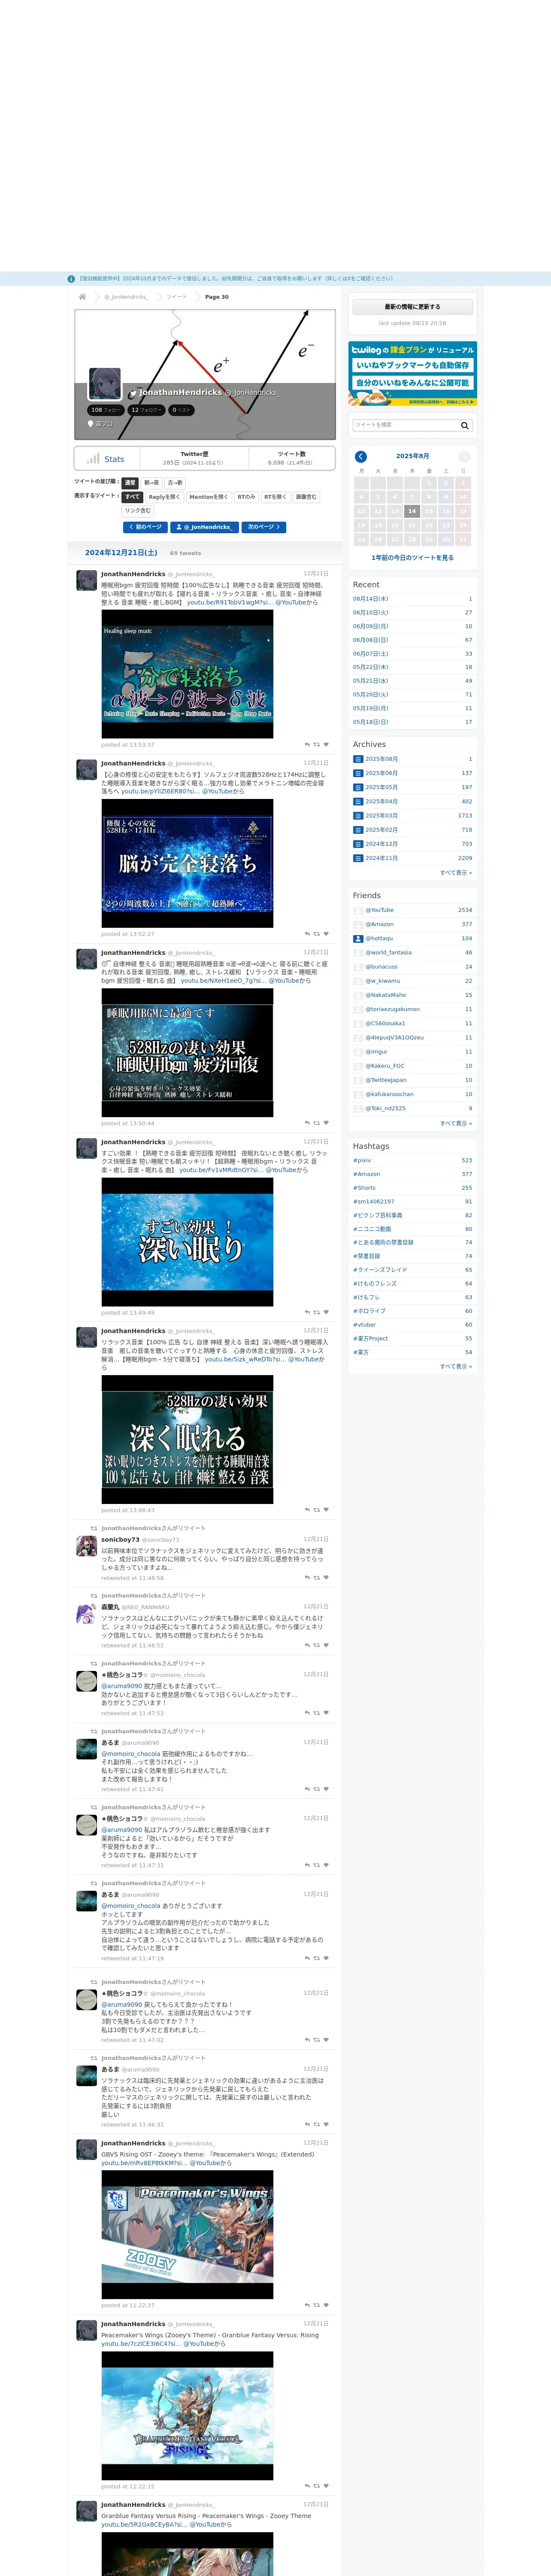Click the @hottaqu friend avatar icon
This screenshot has height=2576, width=551.
pyautogui.click(x=358, y=938)
